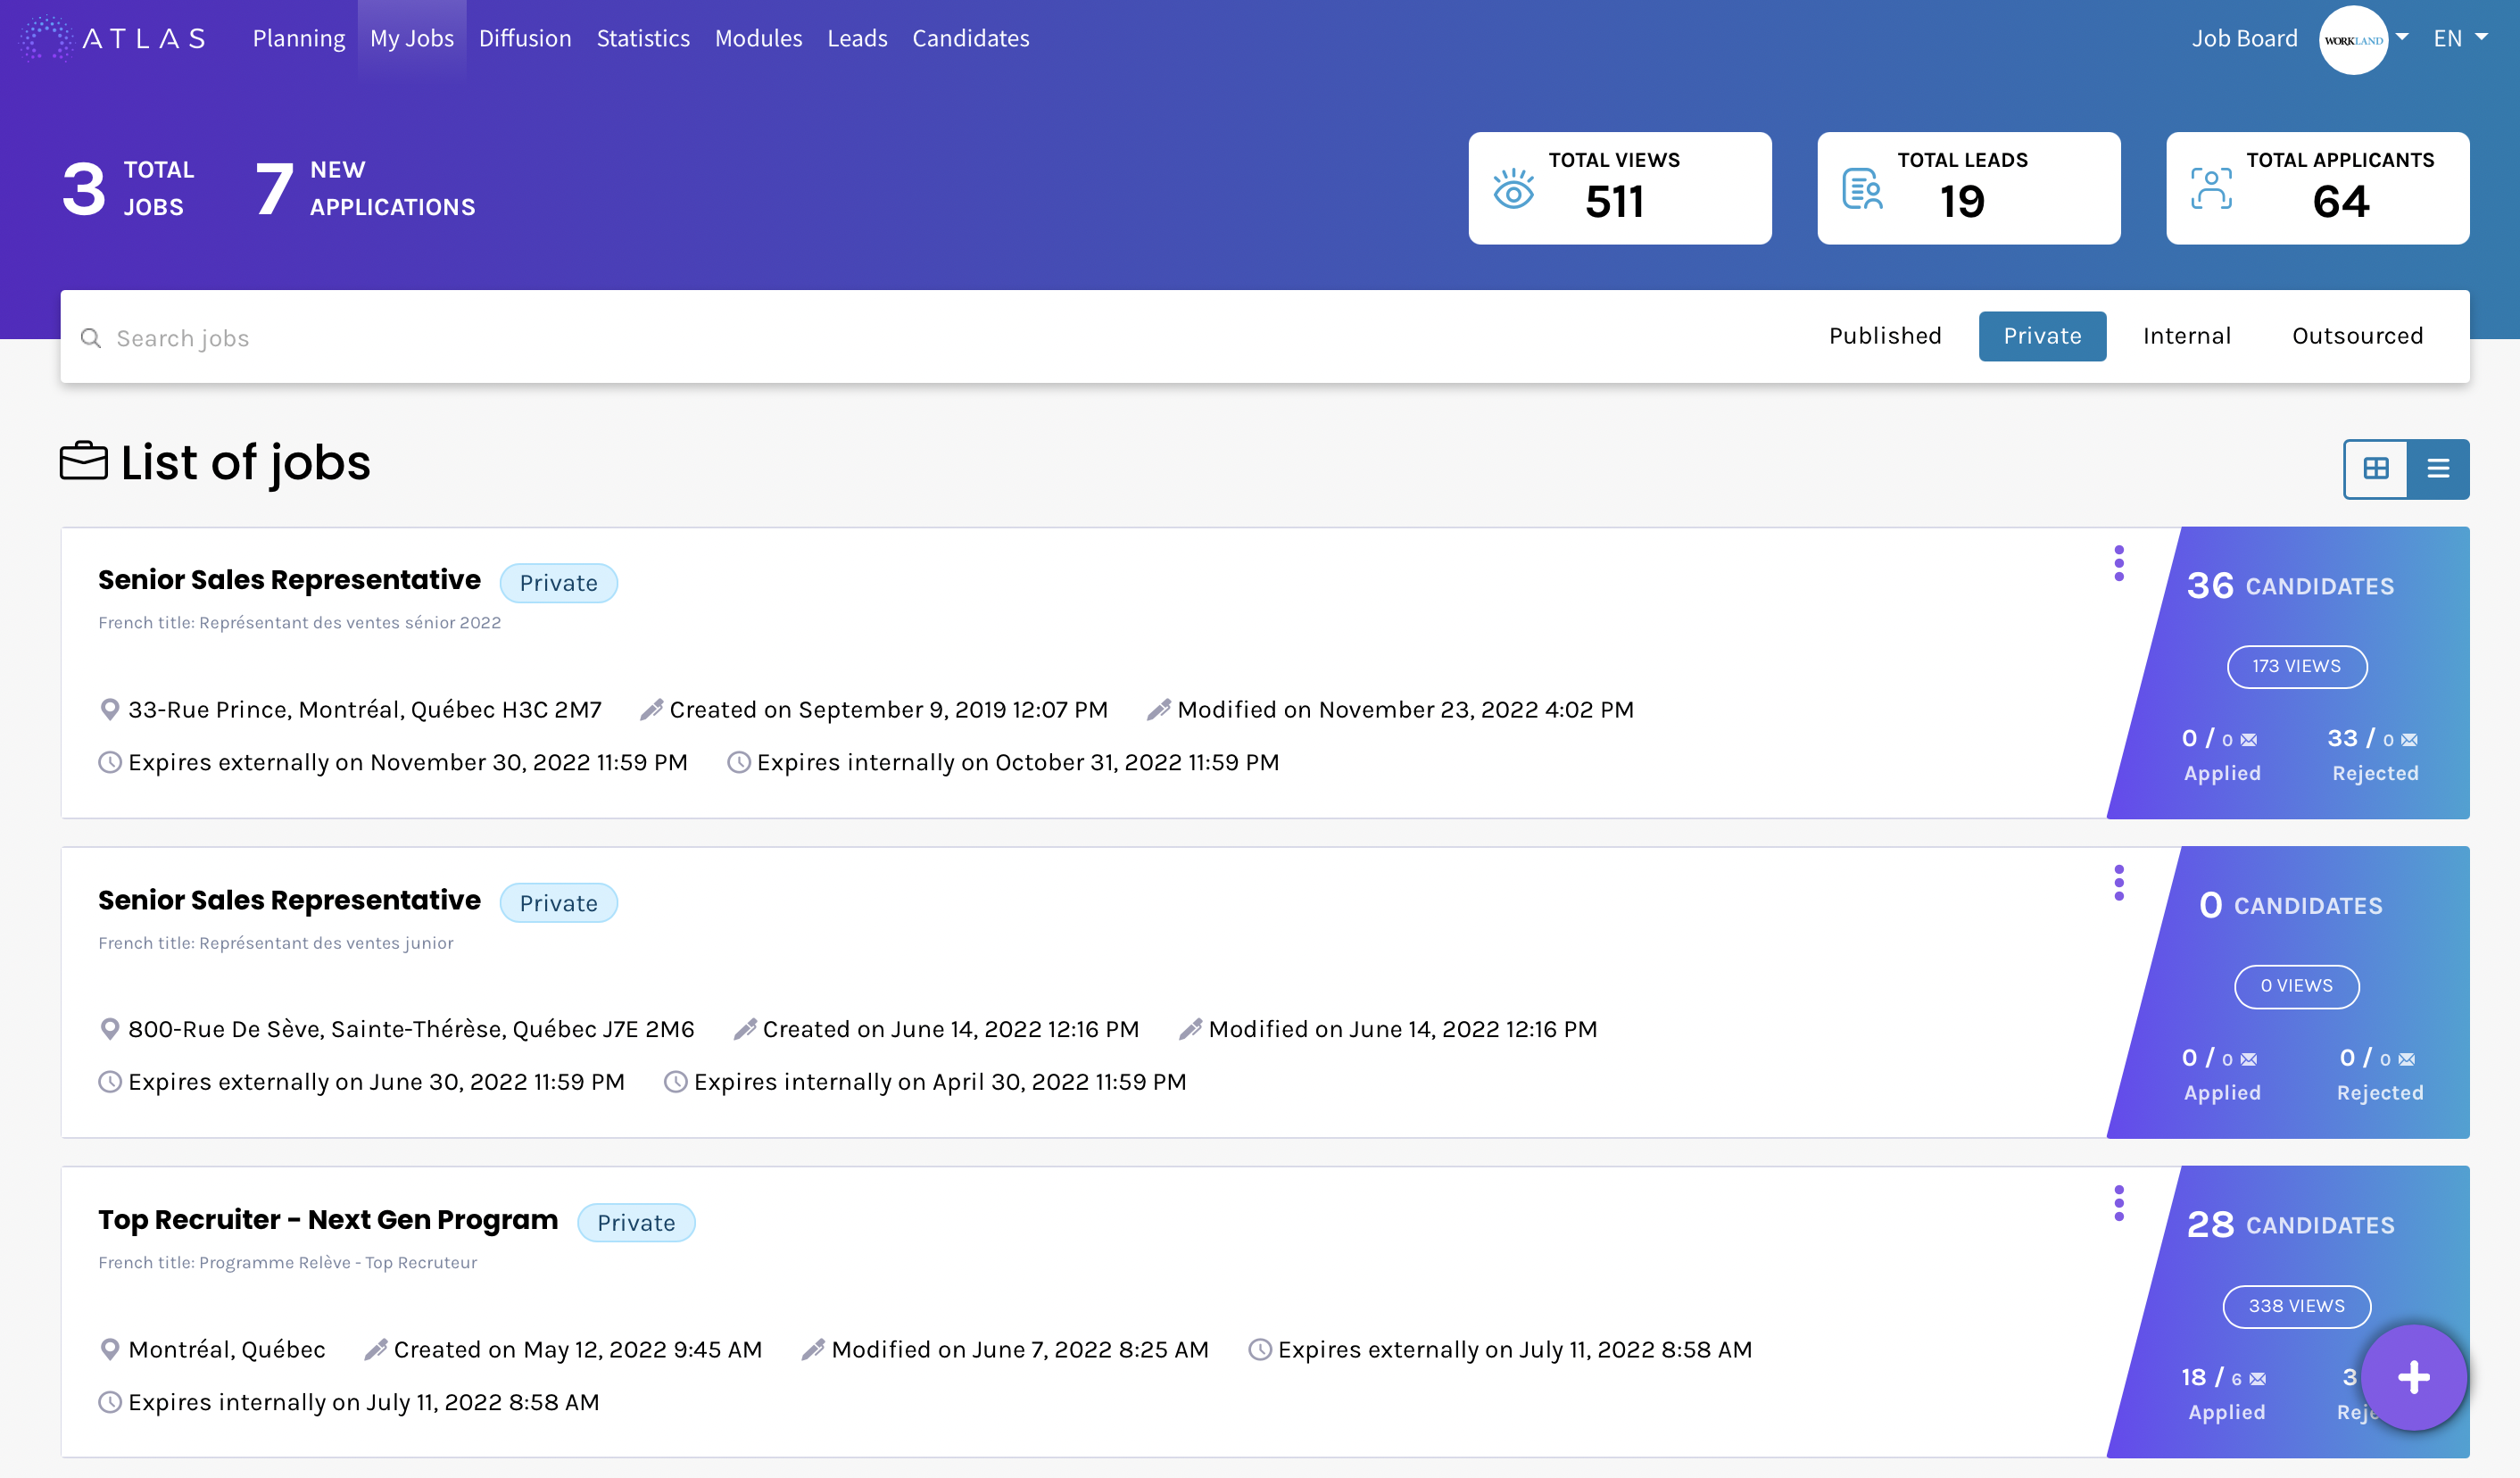Toggle the Internal filter
The image size is (2520, 1478).
click(2186, 336)
